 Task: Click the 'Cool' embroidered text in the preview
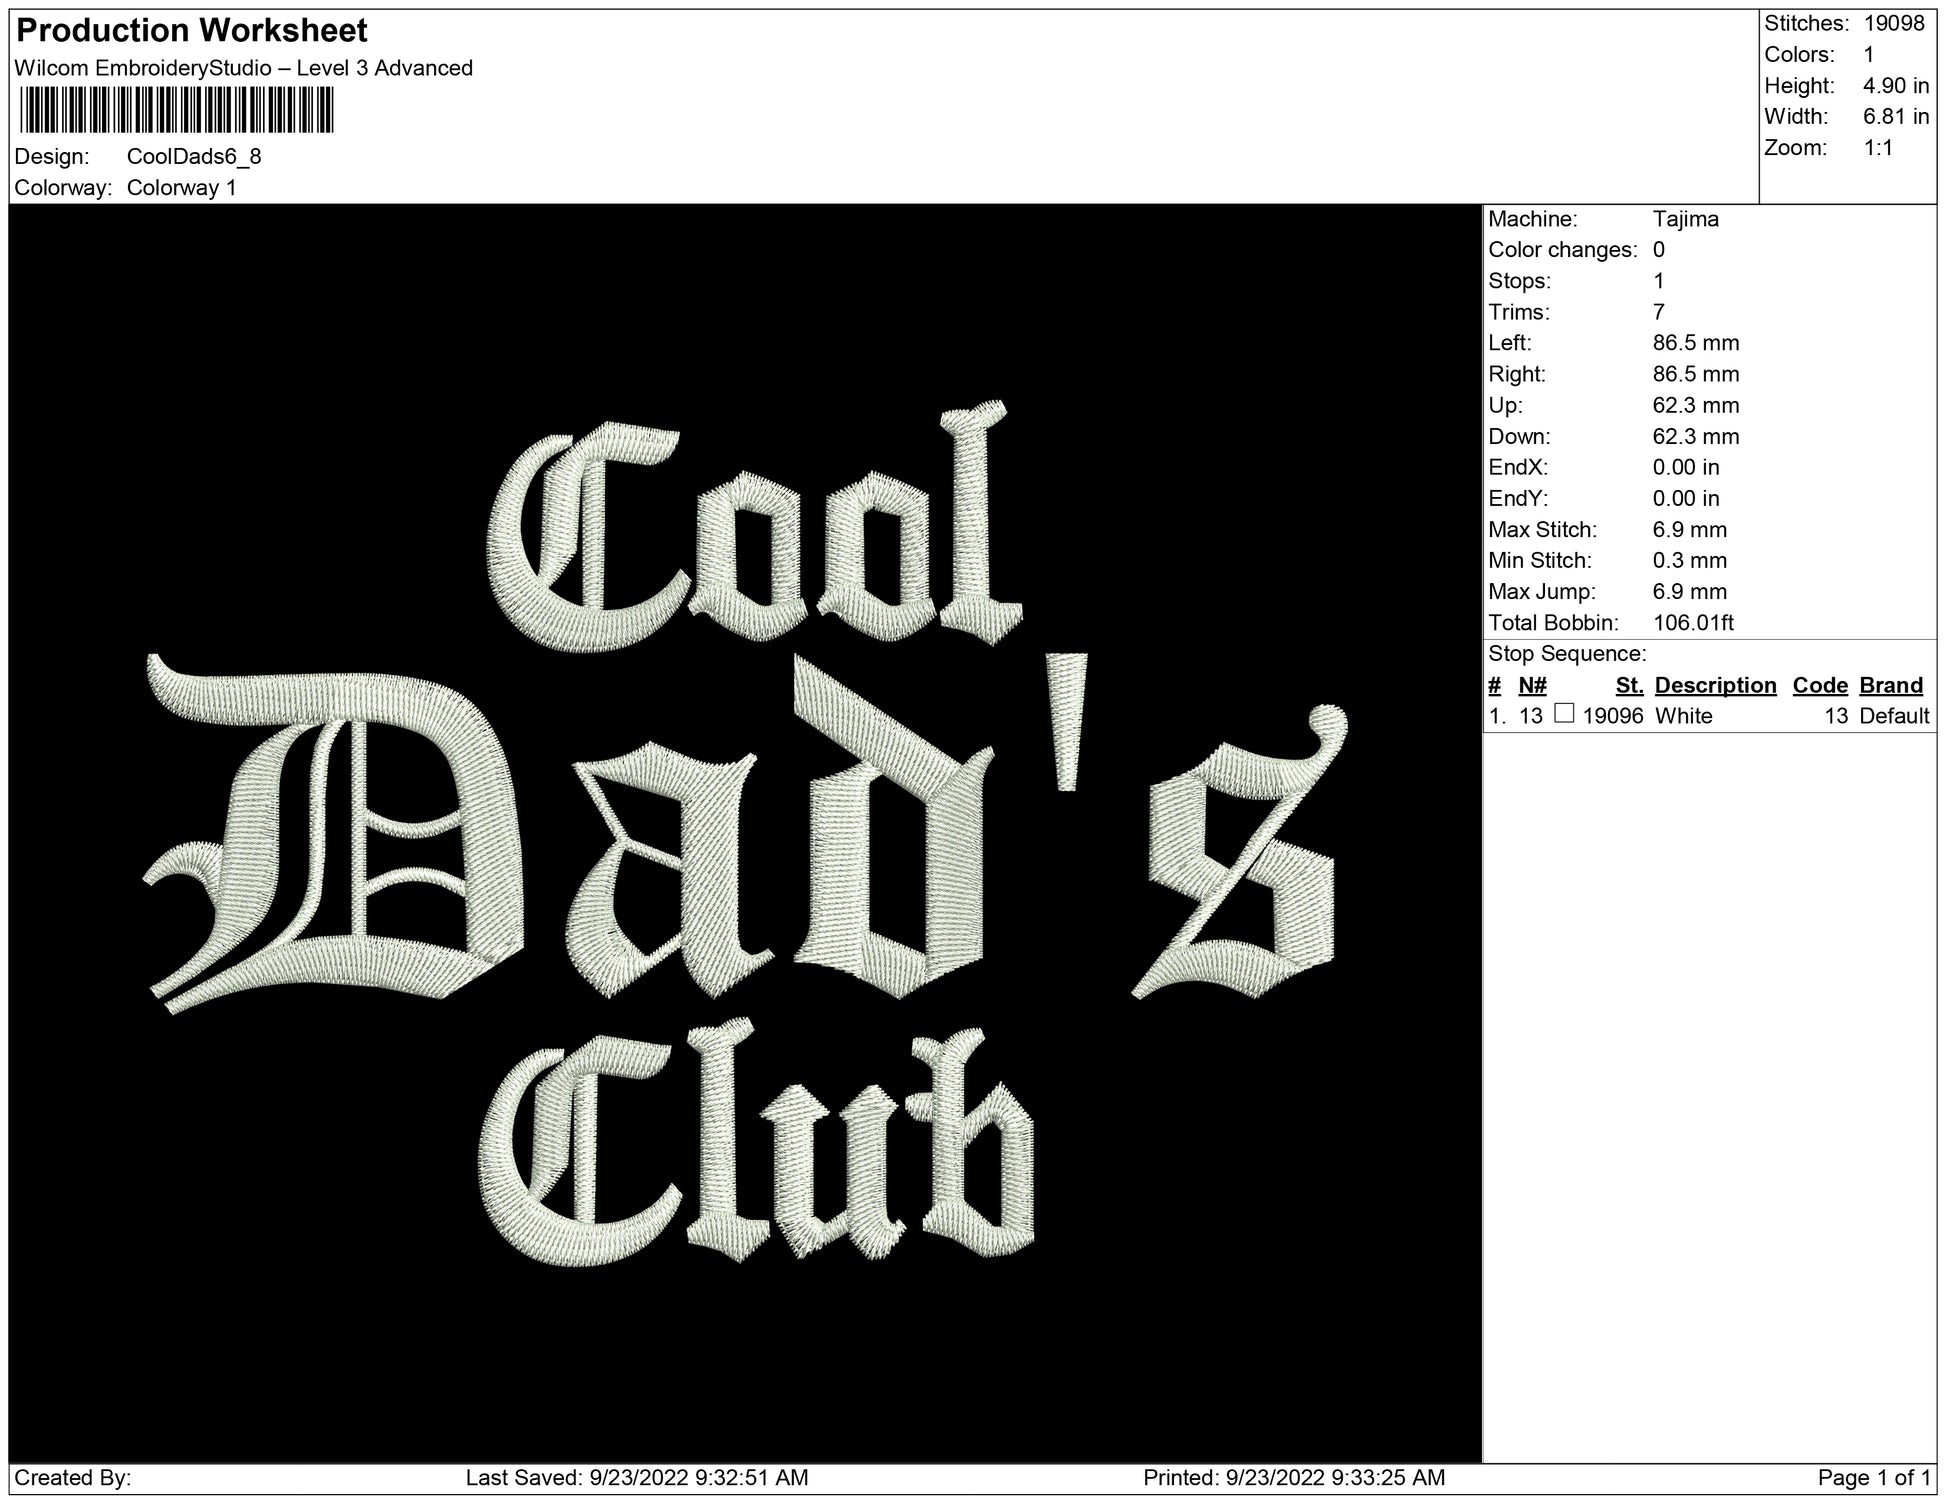pyautogui.click(x=755, y=530)
